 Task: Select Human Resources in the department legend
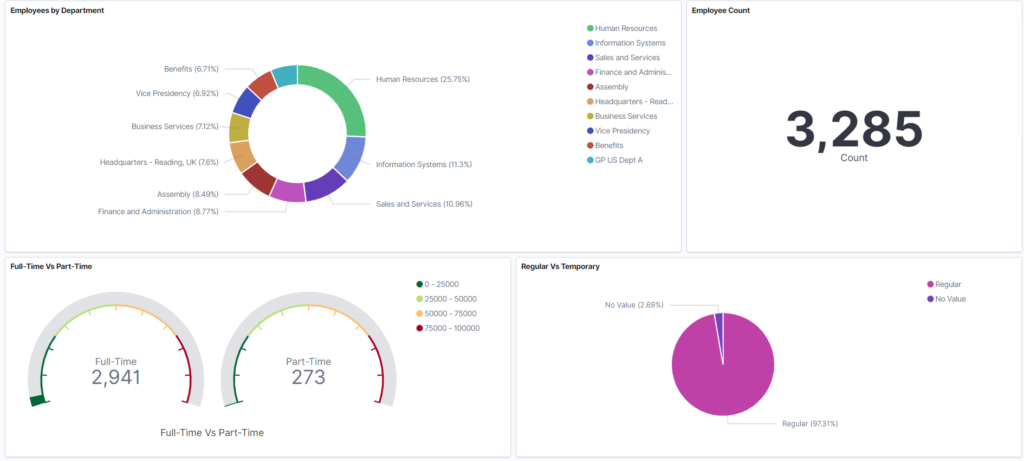pos(626,29)
